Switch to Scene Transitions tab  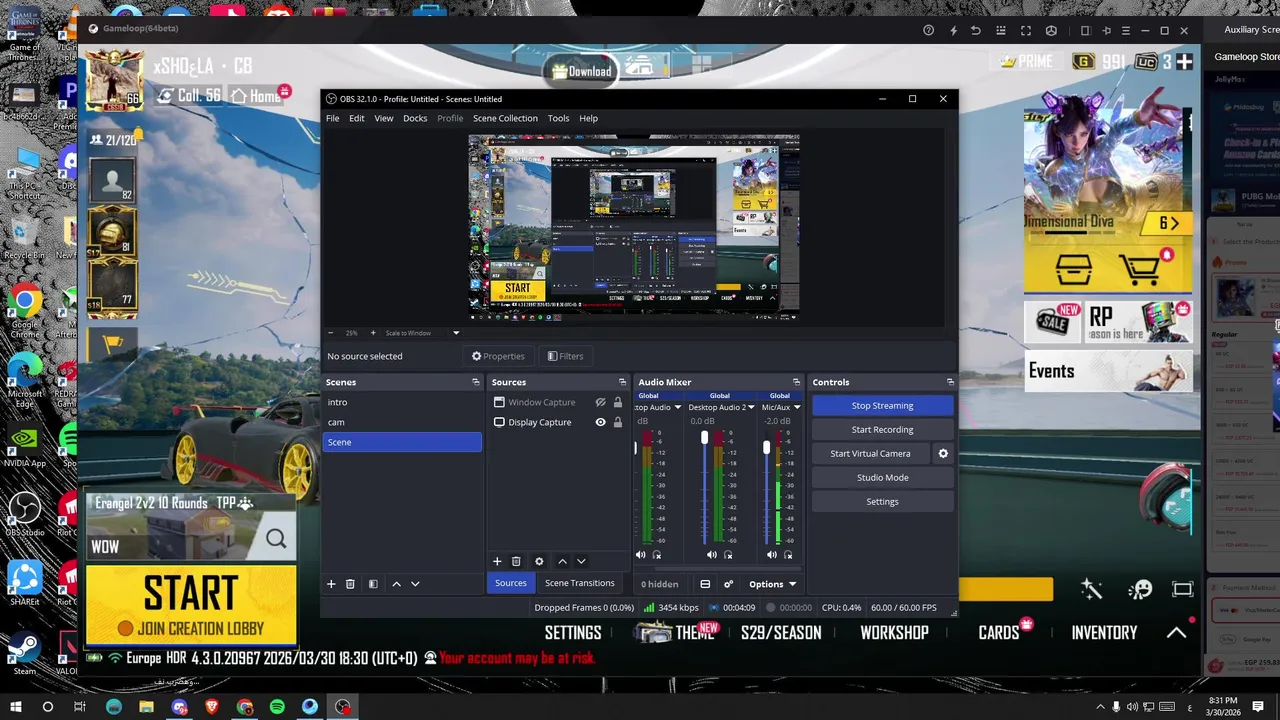click(579, 583)
